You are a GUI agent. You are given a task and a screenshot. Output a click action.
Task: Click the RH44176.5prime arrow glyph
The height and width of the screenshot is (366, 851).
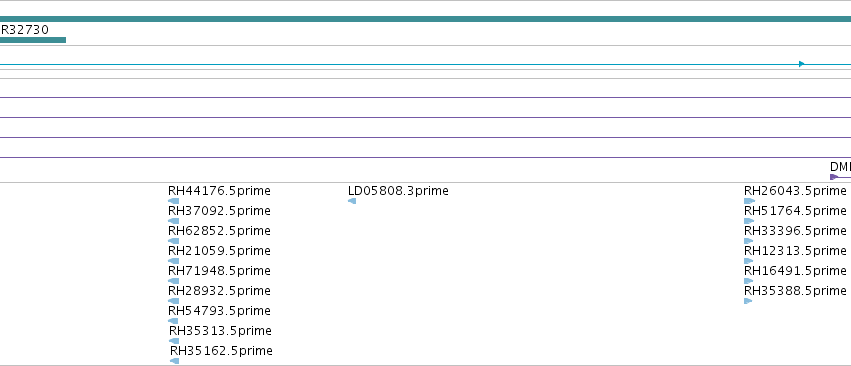(174, 201)
